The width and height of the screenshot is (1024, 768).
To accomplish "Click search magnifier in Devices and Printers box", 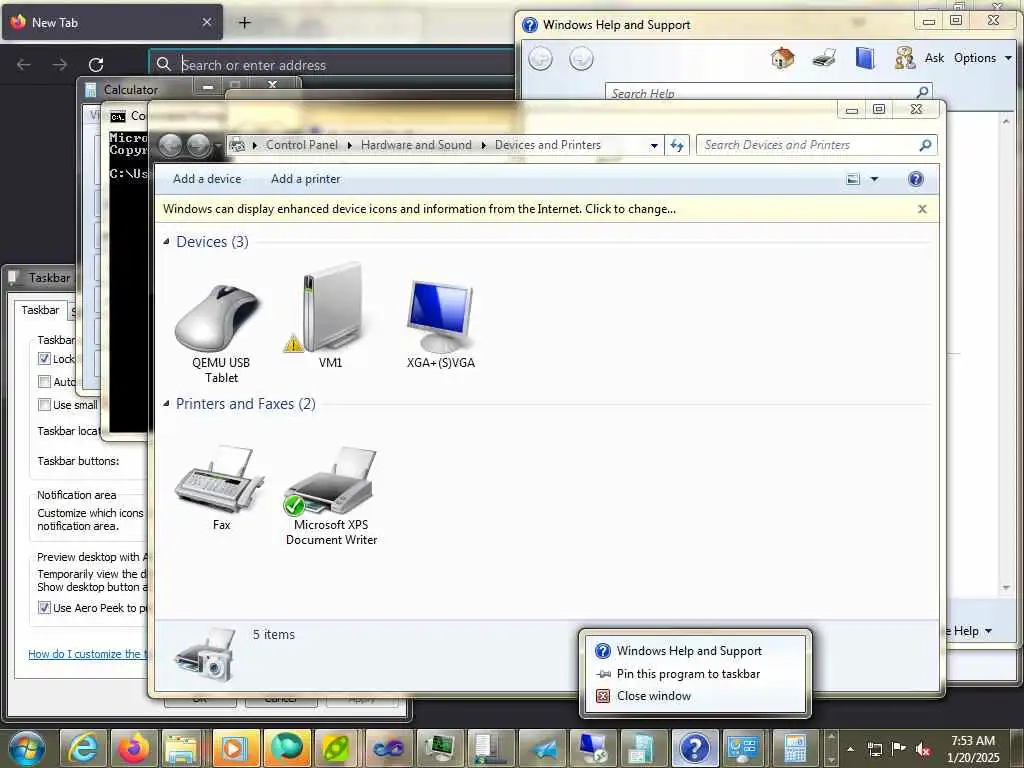I will point(925,145).
